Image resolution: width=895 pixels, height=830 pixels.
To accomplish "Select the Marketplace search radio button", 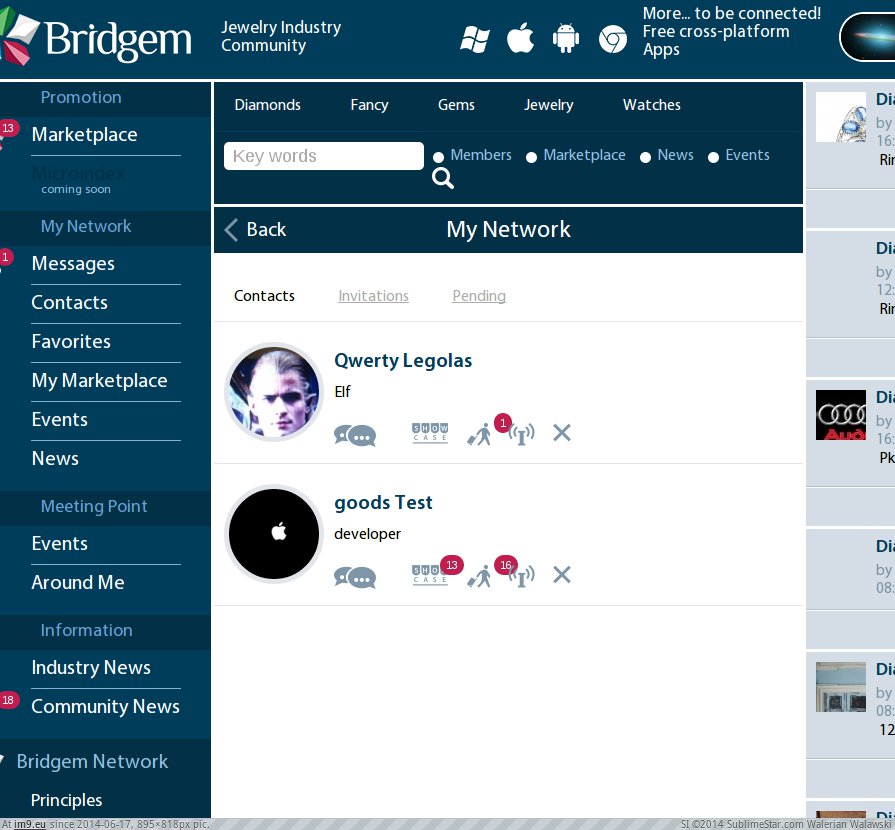I will (532, 157).
